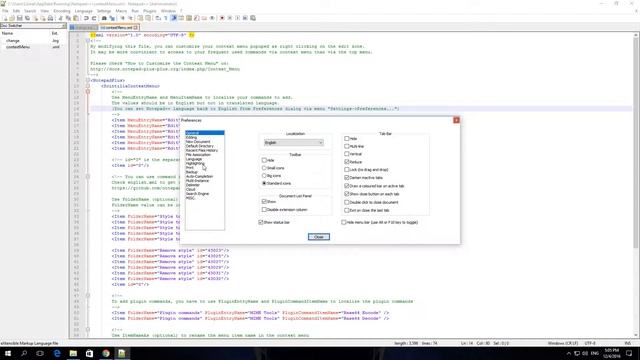Screen dimensions: 640x360
Task: Click the New file toolbar icon
Action: coord(5,18)
